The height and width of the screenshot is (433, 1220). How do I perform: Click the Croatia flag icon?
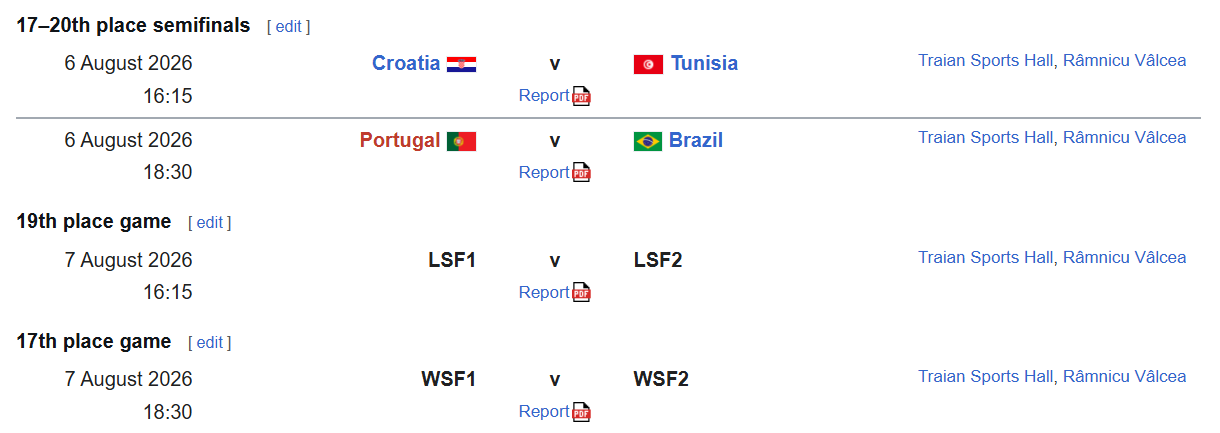[461, 64]
